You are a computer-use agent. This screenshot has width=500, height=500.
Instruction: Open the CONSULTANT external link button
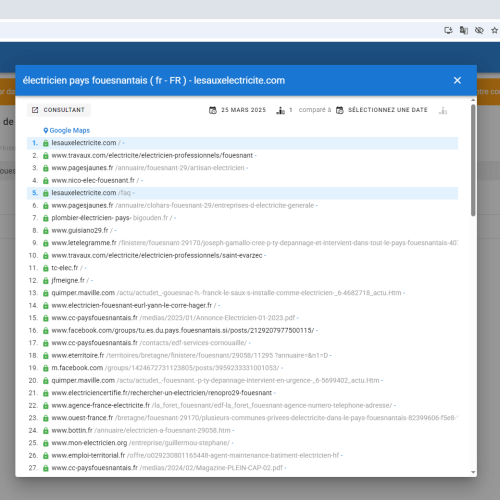coord(59,110)
